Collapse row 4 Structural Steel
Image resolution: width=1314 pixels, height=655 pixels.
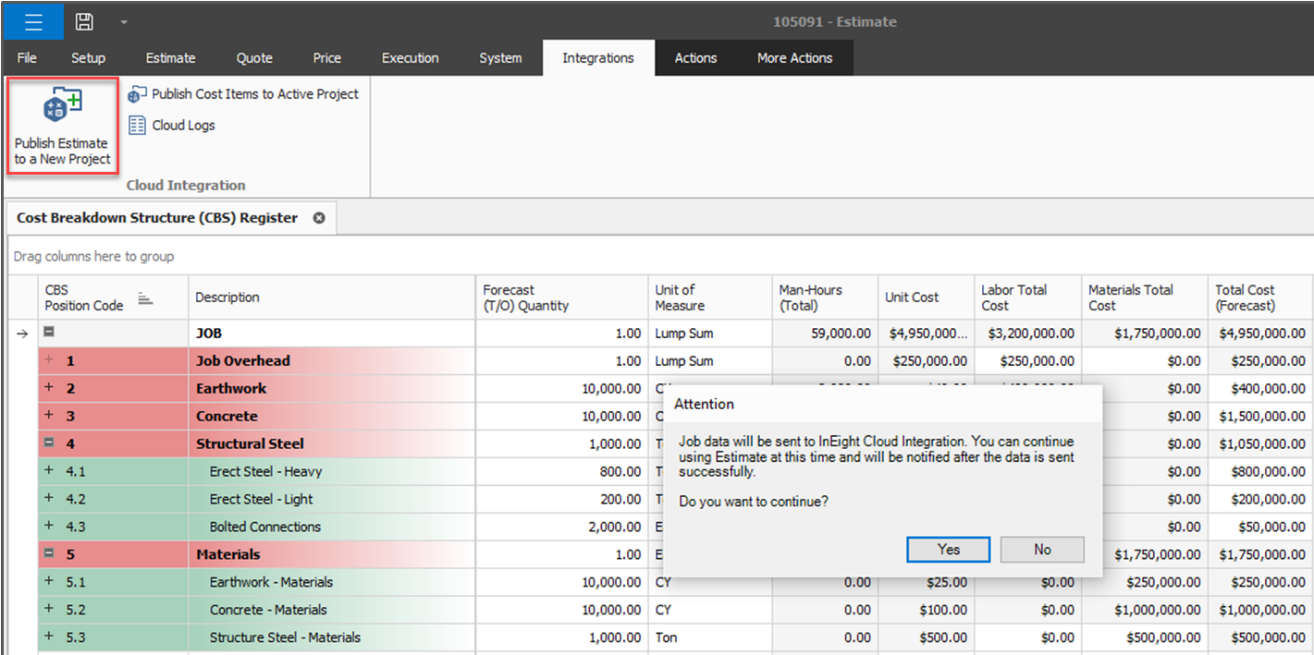click(48, 443)
